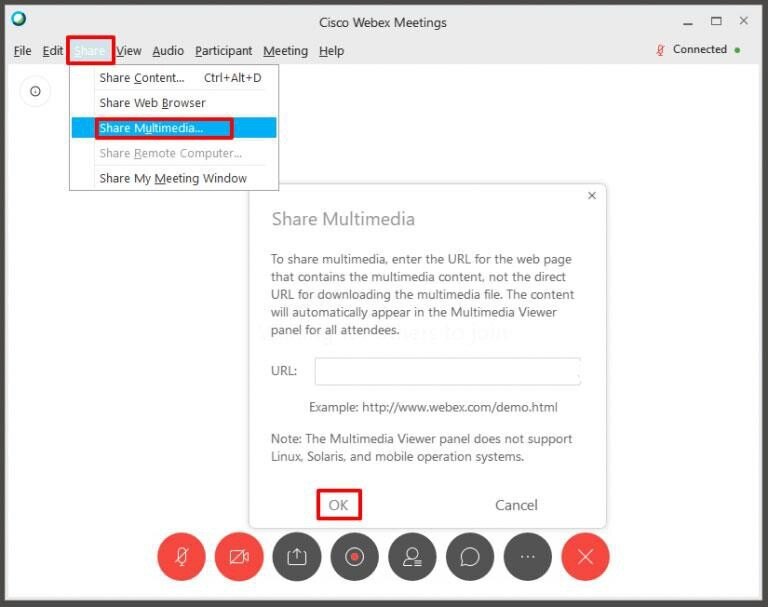Click Cancel in Share Multimedia dialog

516,505
